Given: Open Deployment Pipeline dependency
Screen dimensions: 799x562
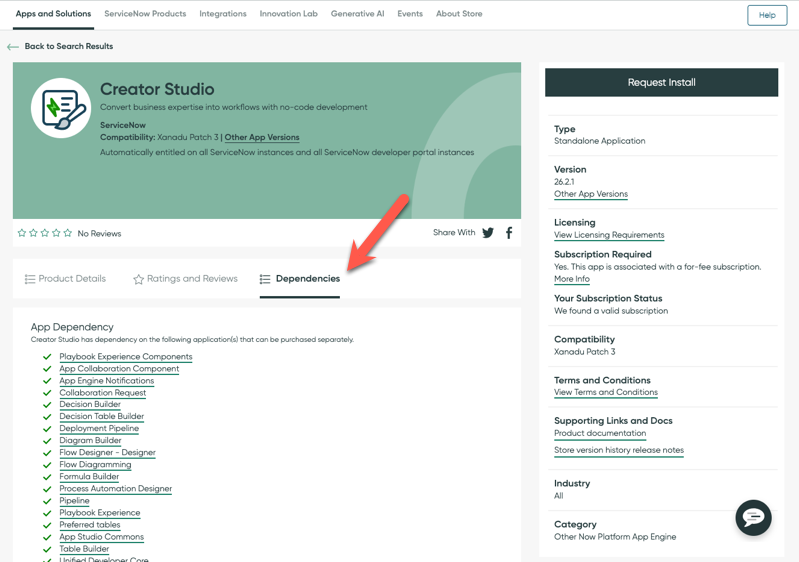Looking at the screenshot, I should [99, 429].
